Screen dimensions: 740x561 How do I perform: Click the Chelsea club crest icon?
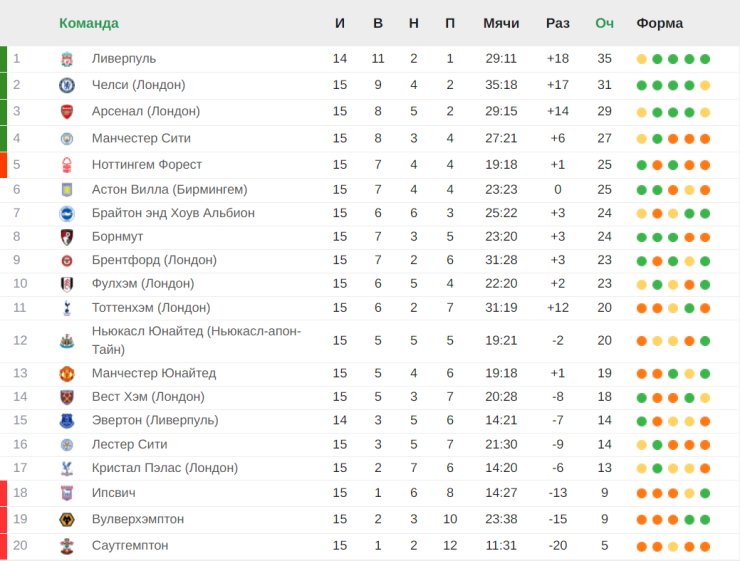[x=67, y=85]
